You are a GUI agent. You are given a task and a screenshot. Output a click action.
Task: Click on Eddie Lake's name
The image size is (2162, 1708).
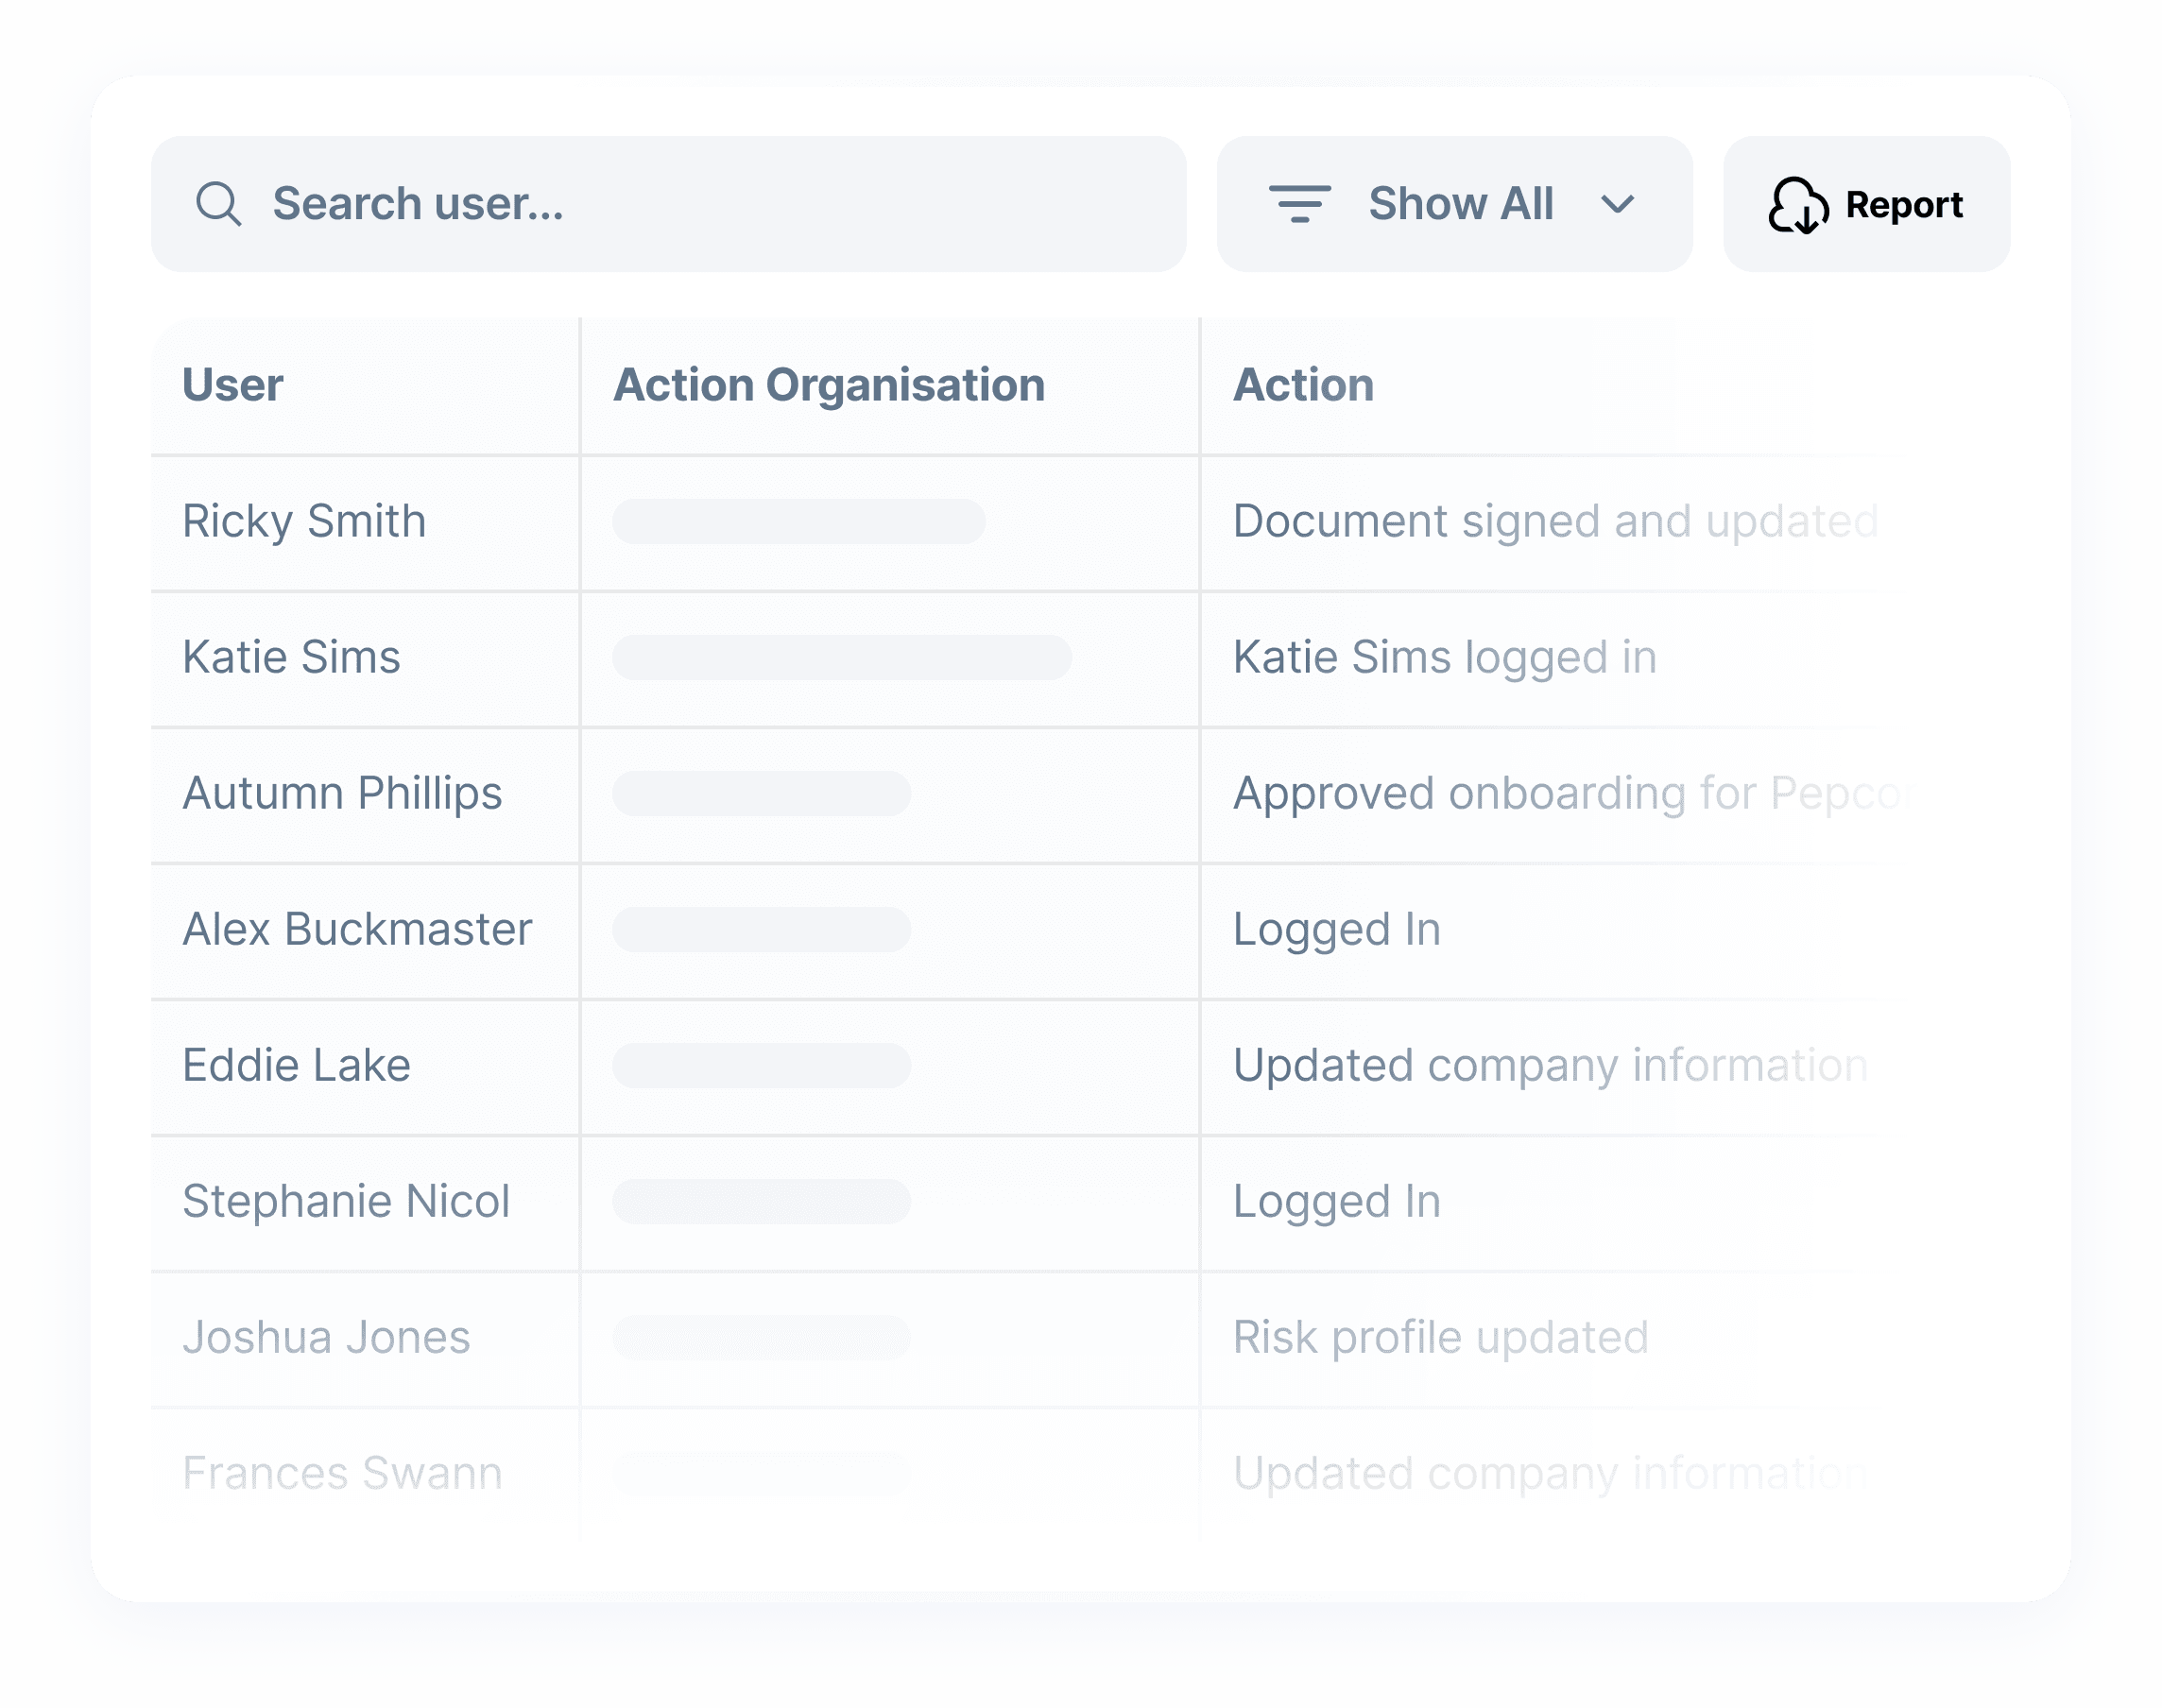(296, 1065)
